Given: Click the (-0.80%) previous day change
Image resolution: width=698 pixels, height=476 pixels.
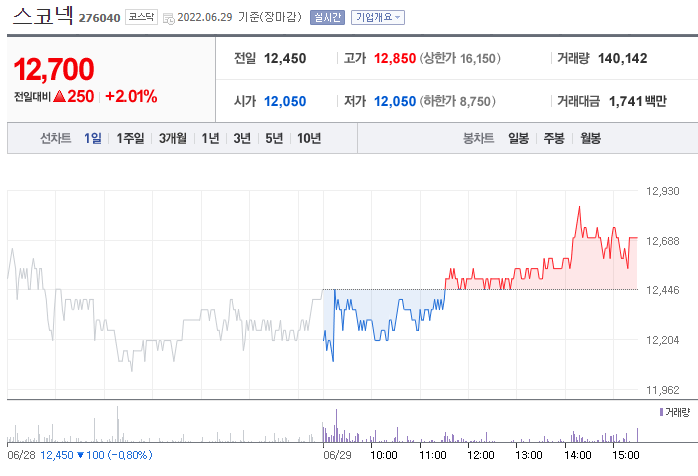Looking at the screenshot, I should coord(130,455).
